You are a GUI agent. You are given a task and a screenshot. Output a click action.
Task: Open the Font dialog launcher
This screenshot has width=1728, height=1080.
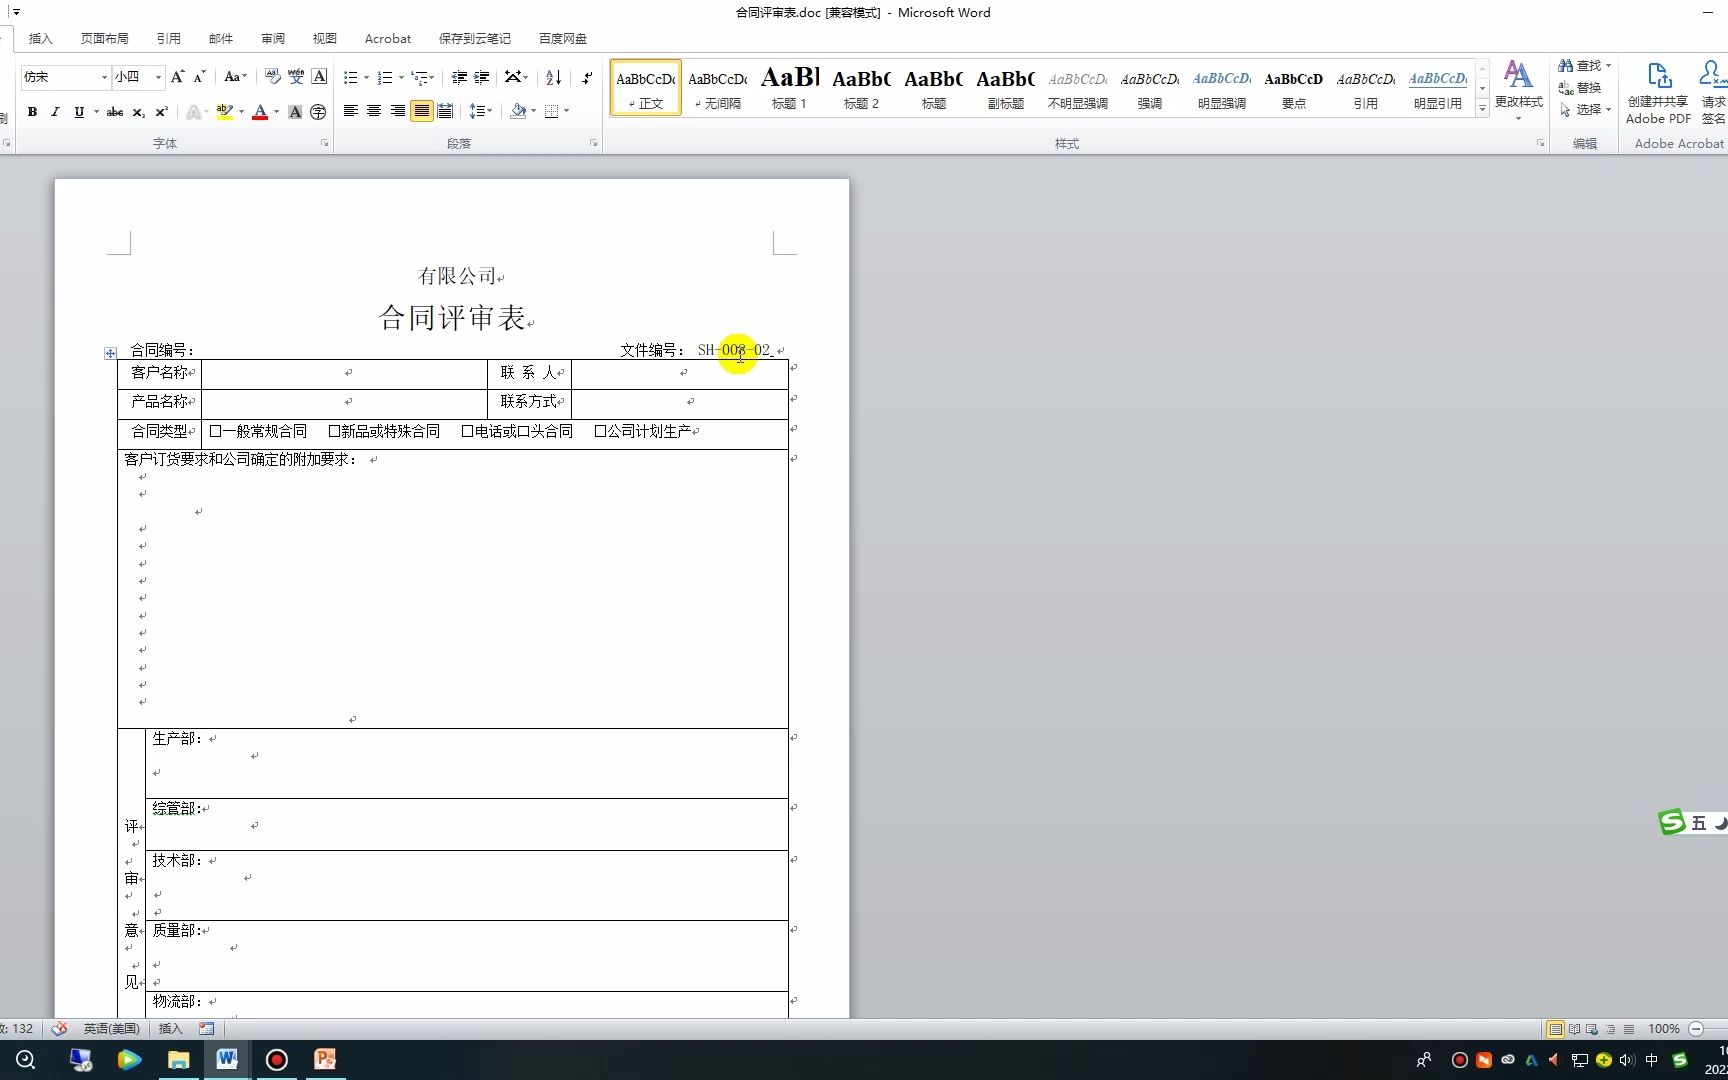pyautogui.click(x=324, y=144)
